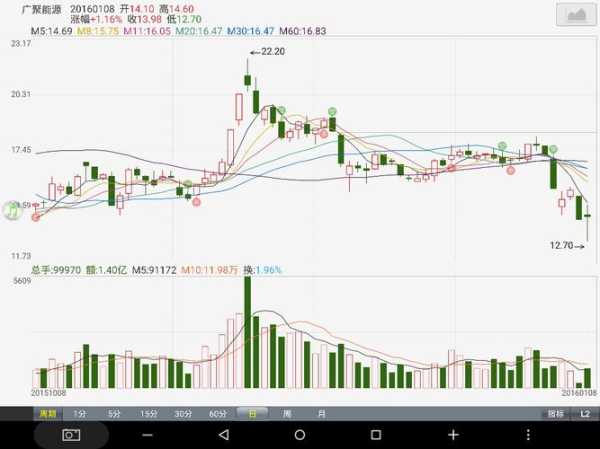Viewport: 600px width, 449px height.
Task: Tap the 额:1.40亿 turnover amount label
Action: pos(106,270)
